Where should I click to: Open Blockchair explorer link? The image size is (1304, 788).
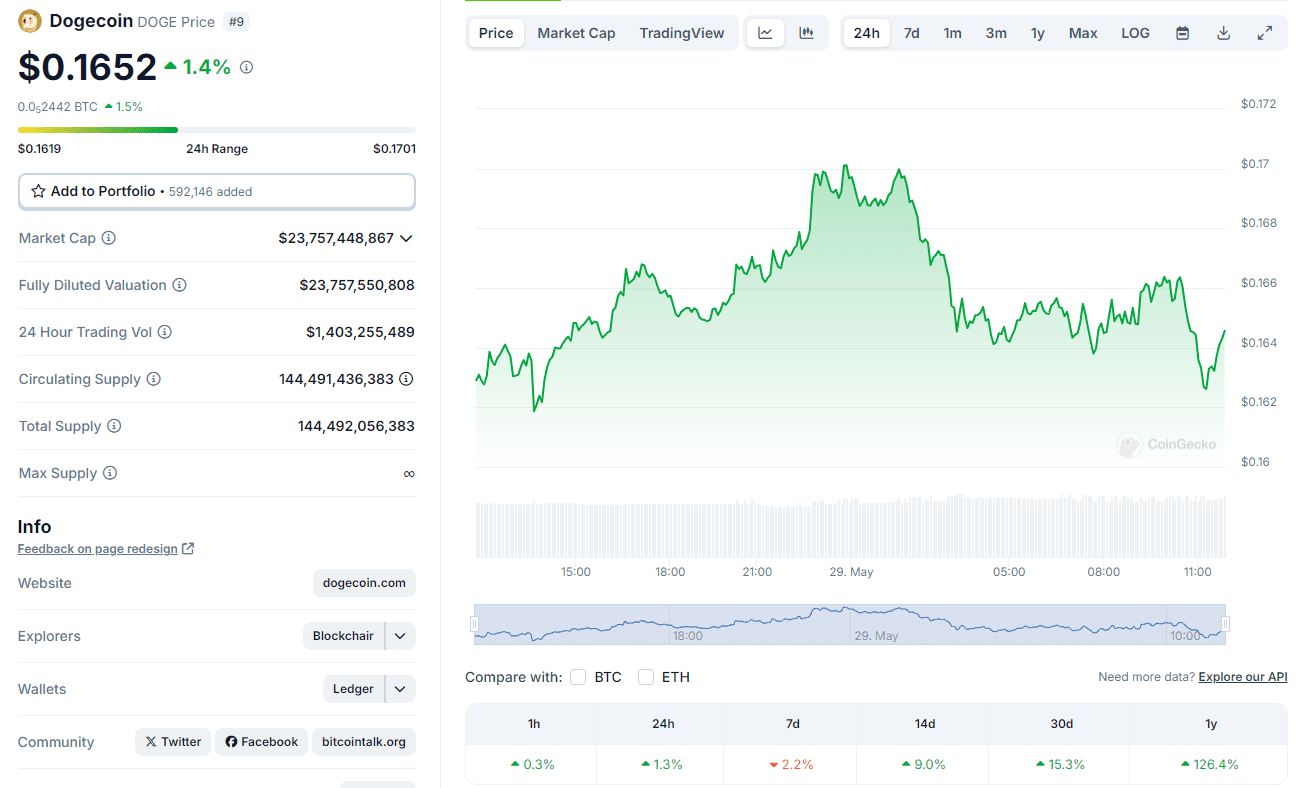(343, 636)
